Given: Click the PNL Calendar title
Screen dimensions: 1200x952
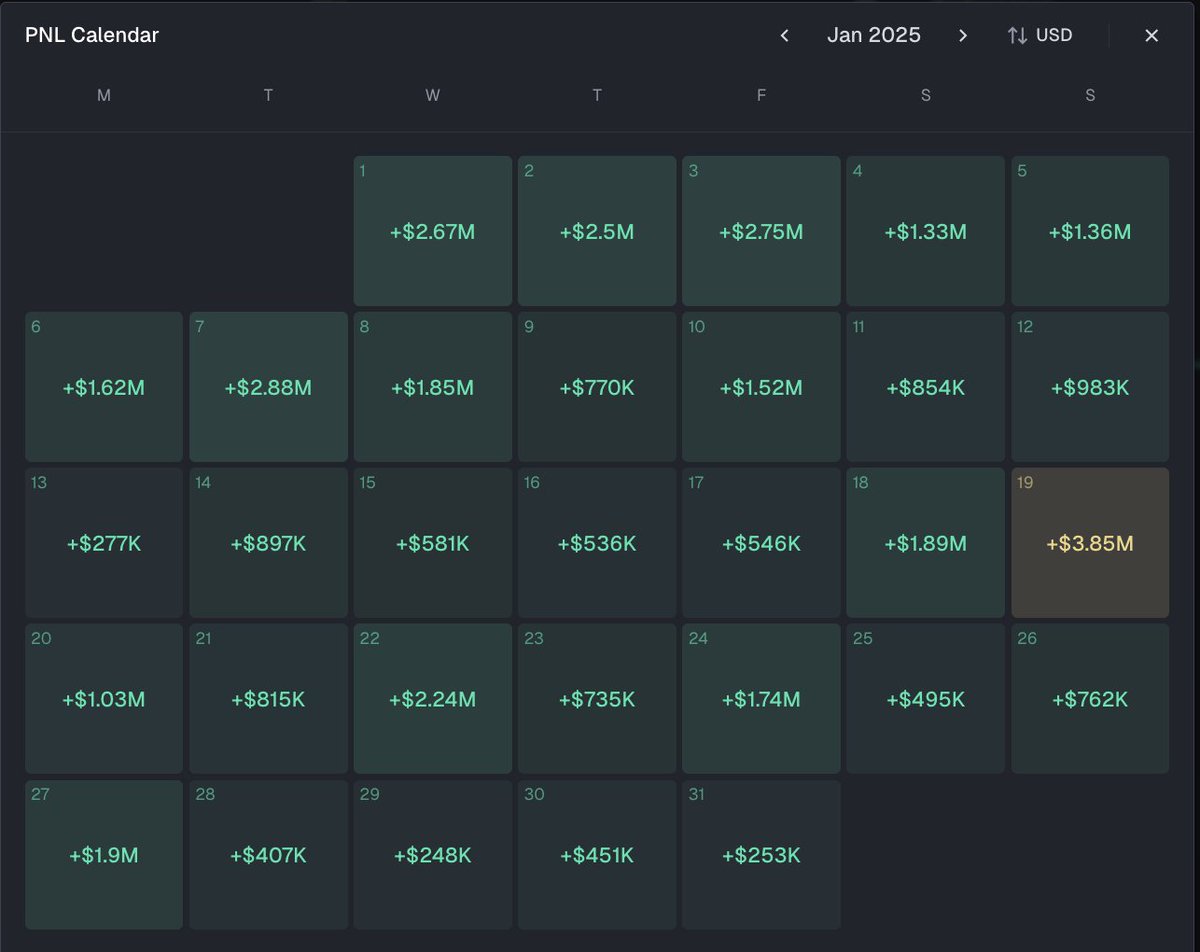Looking at the screenshot, I should [x=91, y=35].
